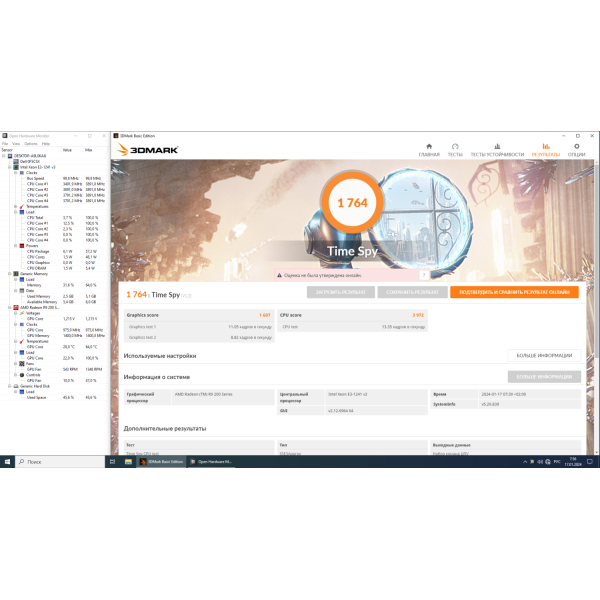Select the Bus Speed sensor row
The height and width of the screenshot is (600, 600).
click(55, 178)
